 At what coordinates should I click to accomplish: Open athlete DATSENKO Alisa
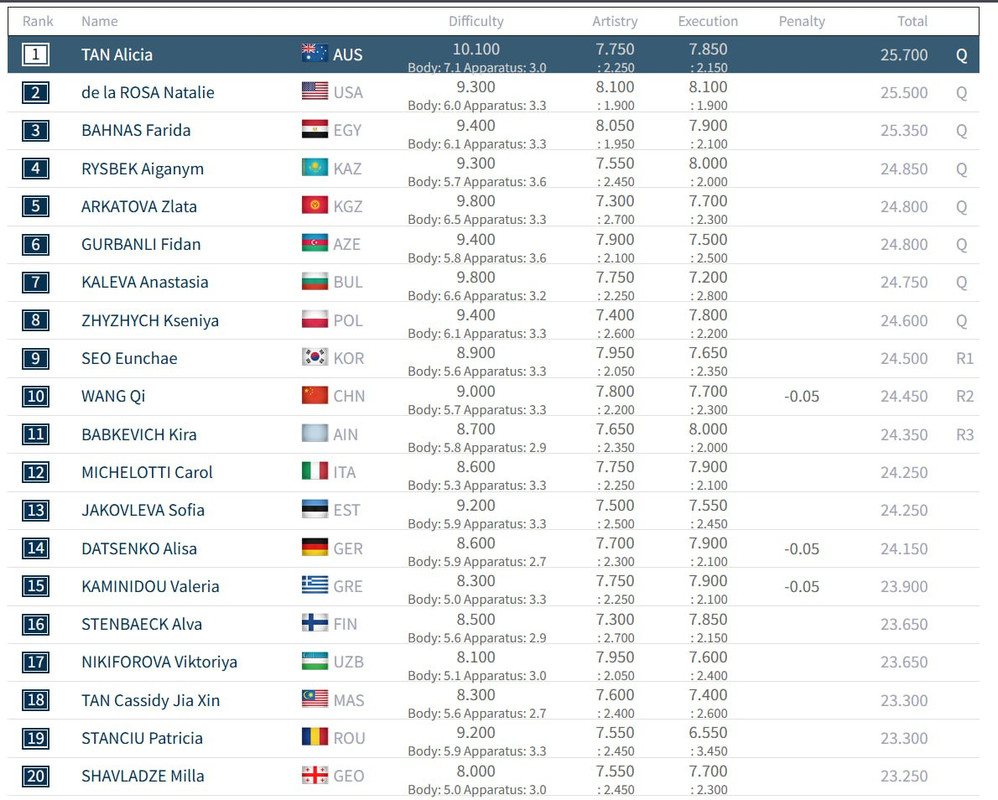point(139,549)
